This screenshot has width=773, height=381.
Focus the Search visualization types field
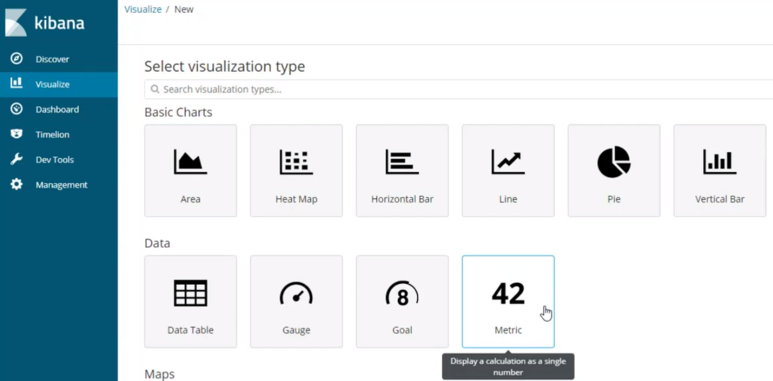click(458, 89)
